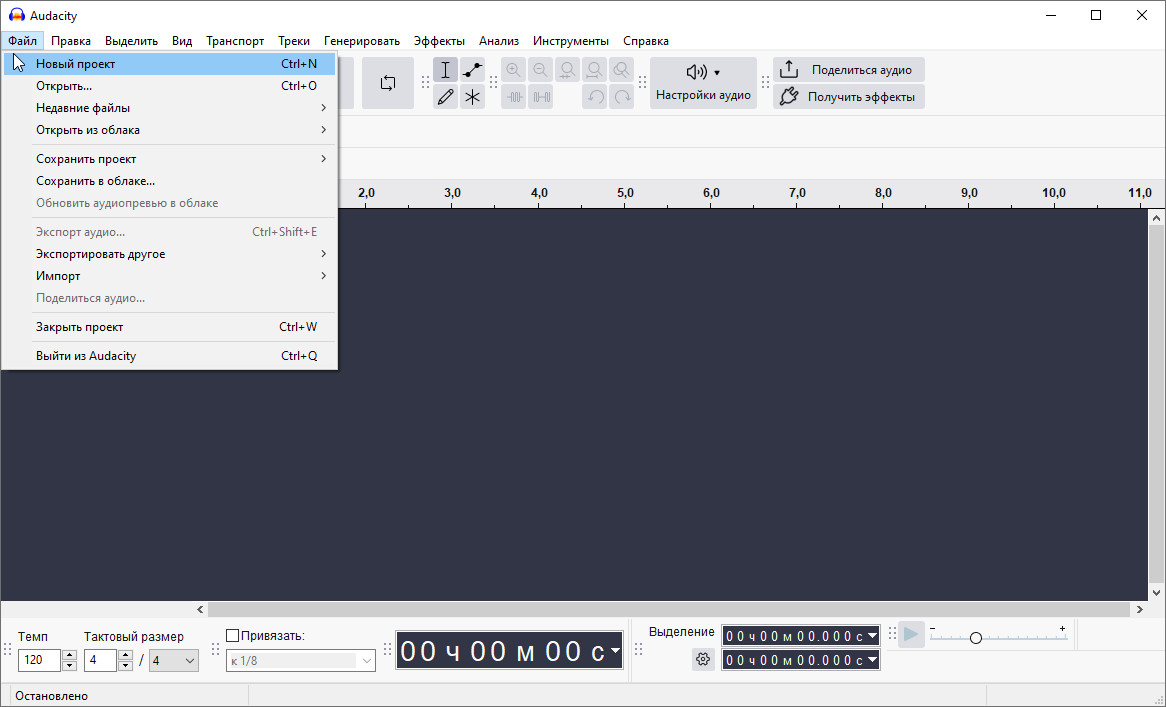Image resolution: width=1166 pixels, height=707 pixels.
Task: Select the Selection (I-beam) tool
Action: [445, 71]
